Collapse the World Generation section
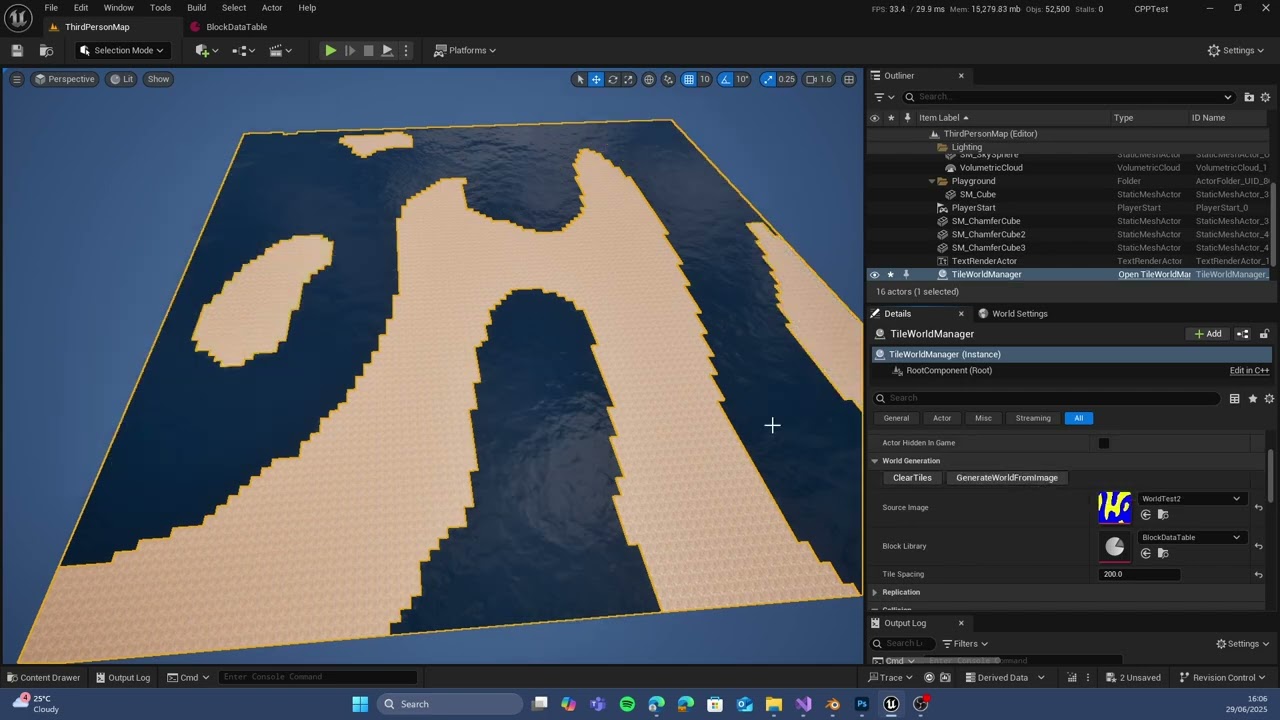 pos(875,461)
